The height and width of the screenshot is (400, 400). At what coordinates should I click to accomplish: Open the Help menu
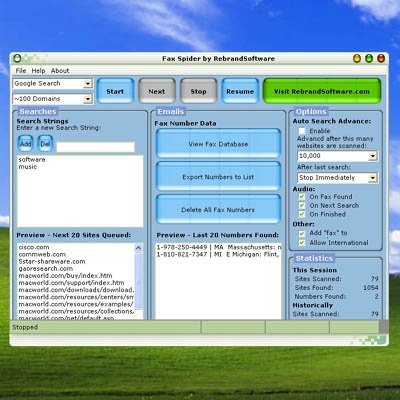coord(38,71)
